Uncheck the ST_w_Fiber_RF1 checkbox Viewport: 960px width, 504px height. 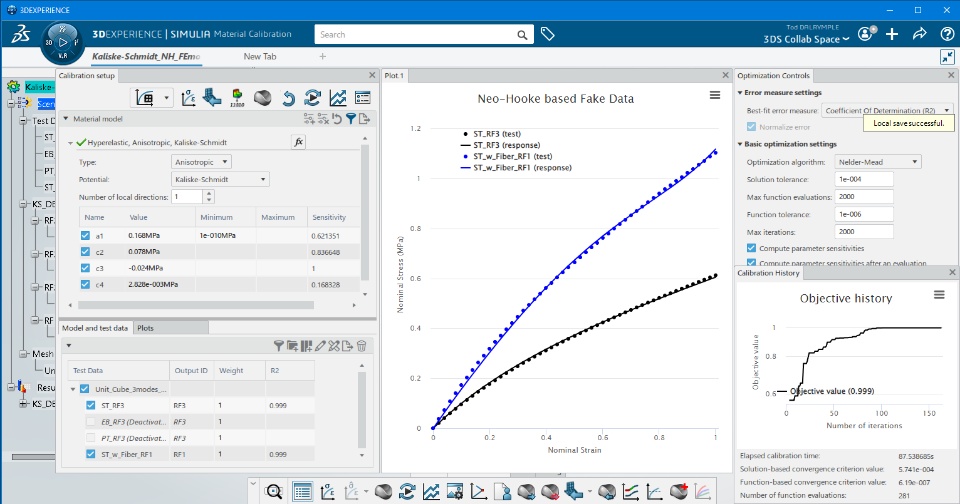[x=91, y=454]
